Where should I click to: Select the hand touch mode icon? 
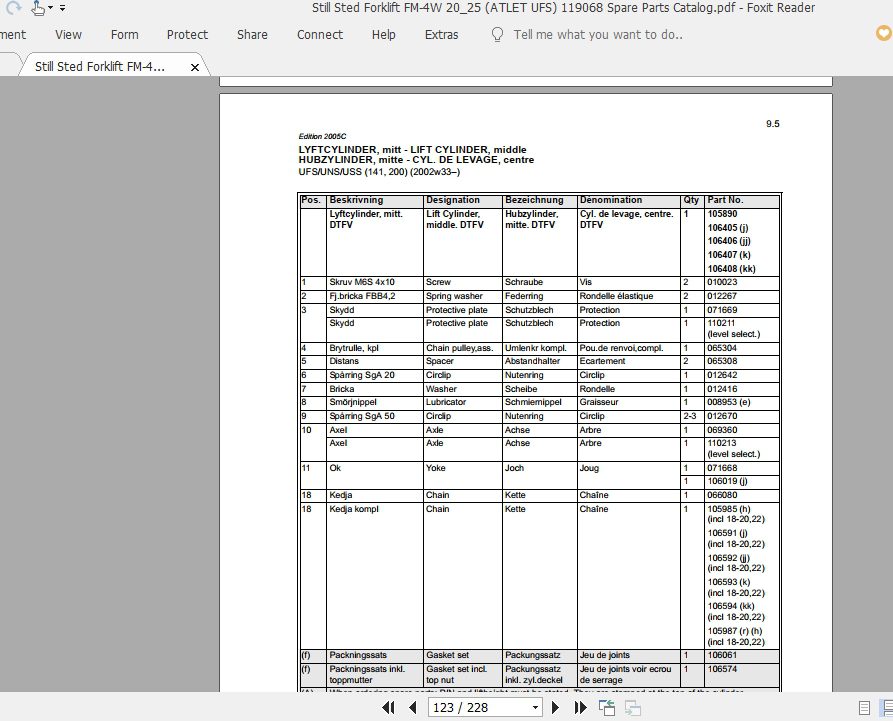point(38,8)
